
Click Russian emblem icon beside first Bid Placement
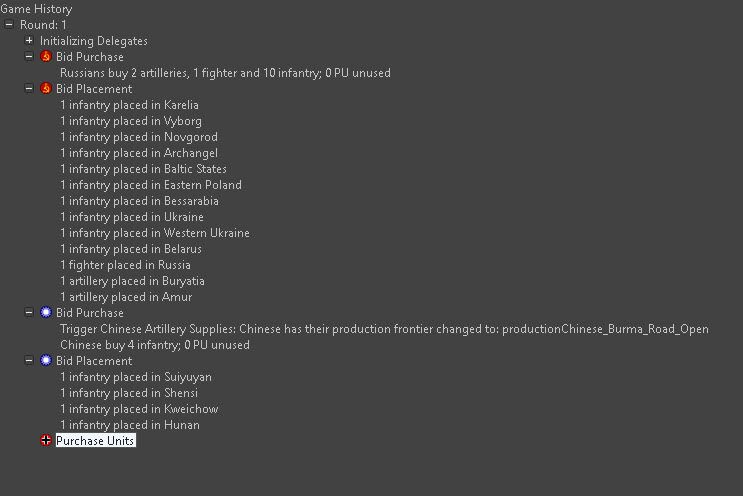pyautogui.click(x=46, y=89)
